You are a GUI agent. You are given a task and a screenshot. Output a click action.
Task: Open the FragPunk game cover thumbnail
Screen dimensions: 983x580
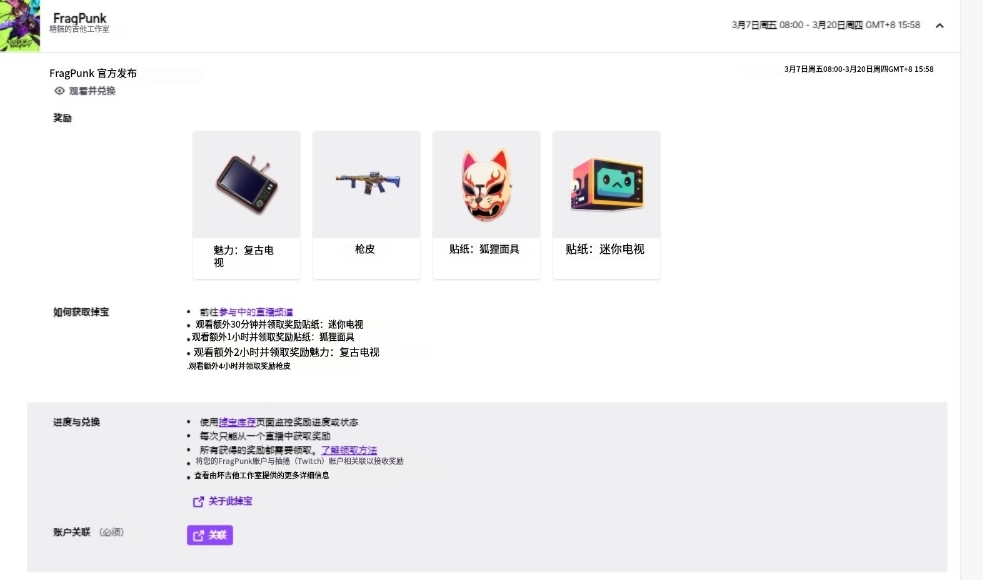click(19, 26)
